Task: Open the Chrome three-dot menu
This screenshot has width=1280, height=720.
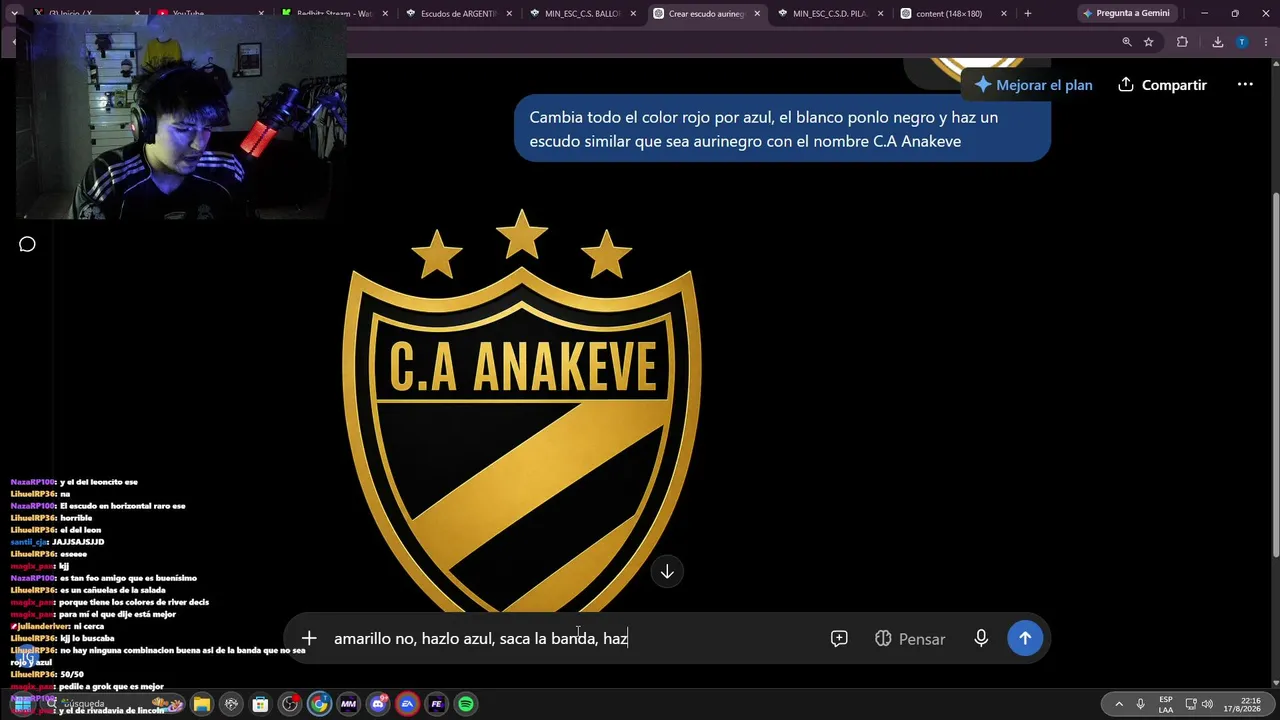Action: (x=1265, y=42)
